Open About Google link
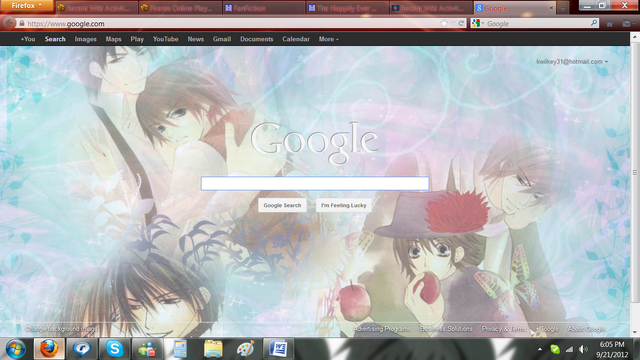The width and height of the screenshot is (640, 360). click(586, 329)
